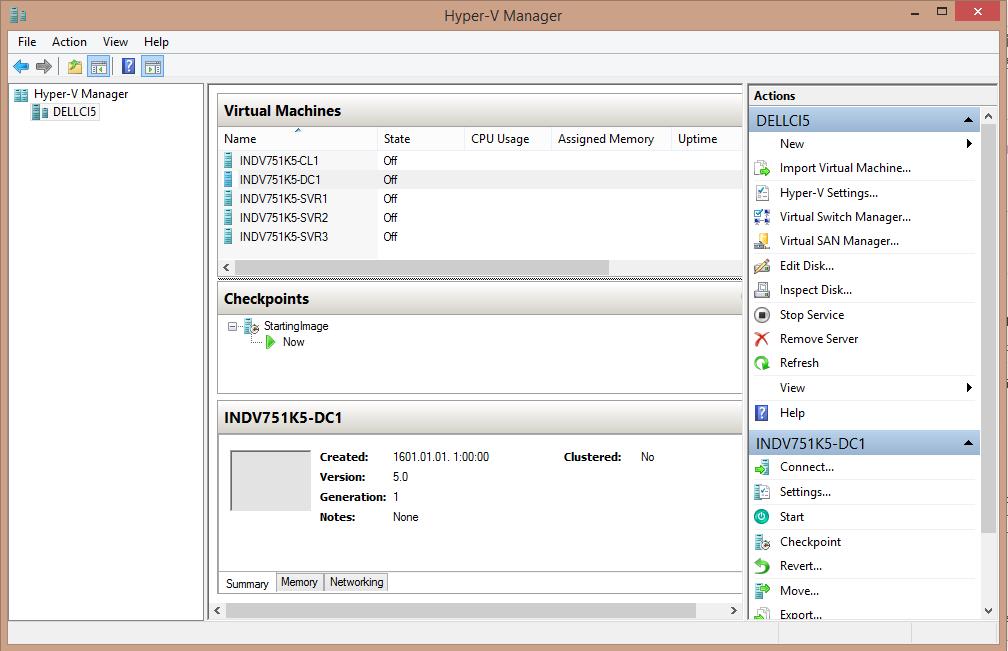Click the green Refresh icon

click(762, 363)
